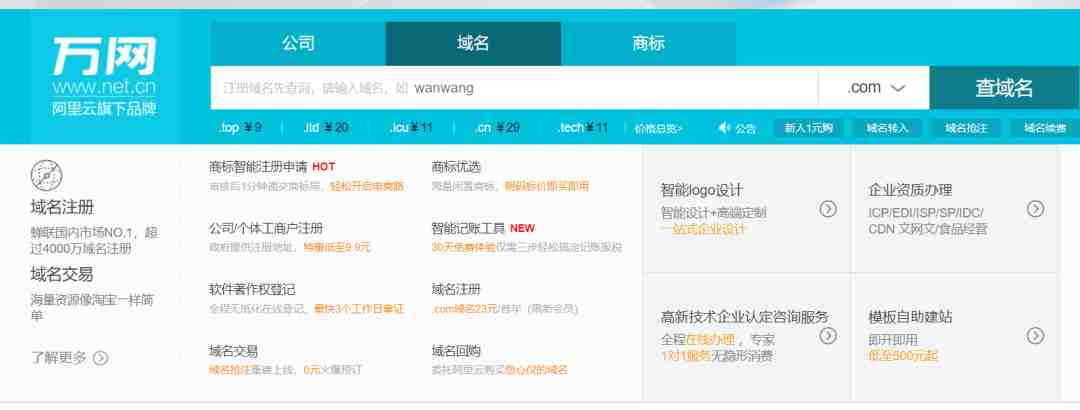Click the 一站式企业设计 orange text
Image resolution: width=1080 pixels, height=410 pixels.
click(703, 229)
